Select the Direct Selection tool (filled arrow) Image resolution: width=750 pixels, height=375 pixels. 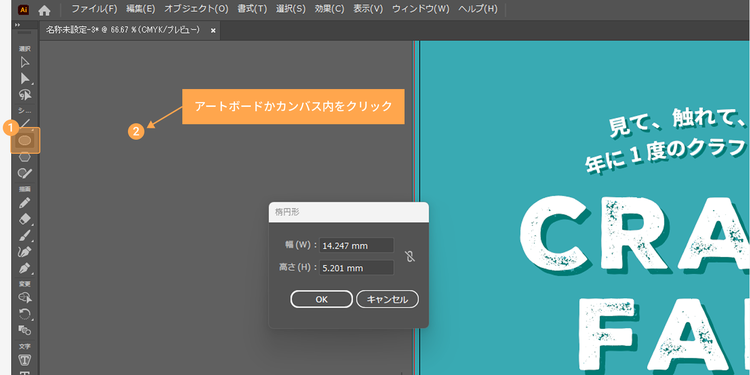25,78
